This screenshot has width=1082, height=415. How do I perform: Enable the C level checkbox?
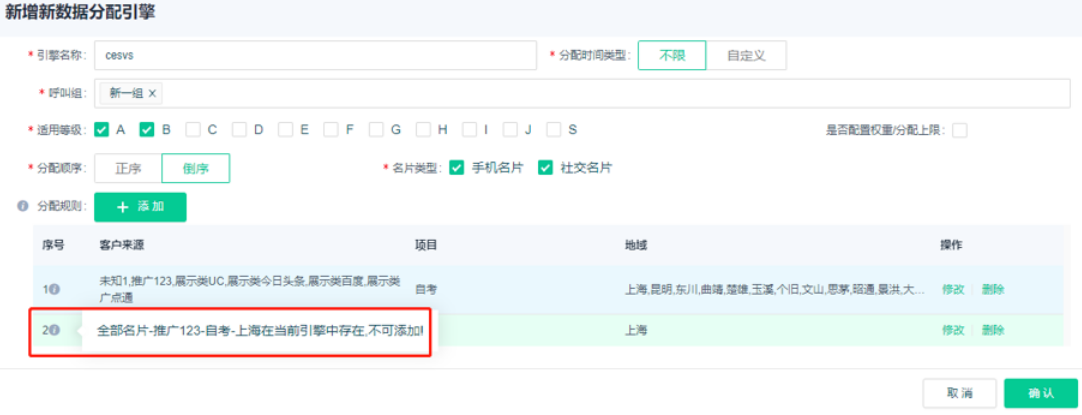click(193, 129)
